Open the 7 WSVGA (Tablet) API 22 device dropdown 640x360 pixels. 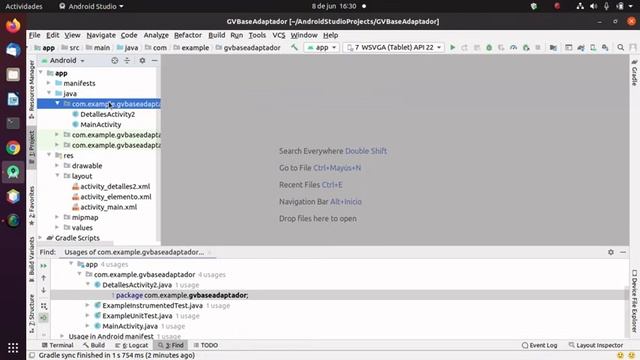pos(394,47)
